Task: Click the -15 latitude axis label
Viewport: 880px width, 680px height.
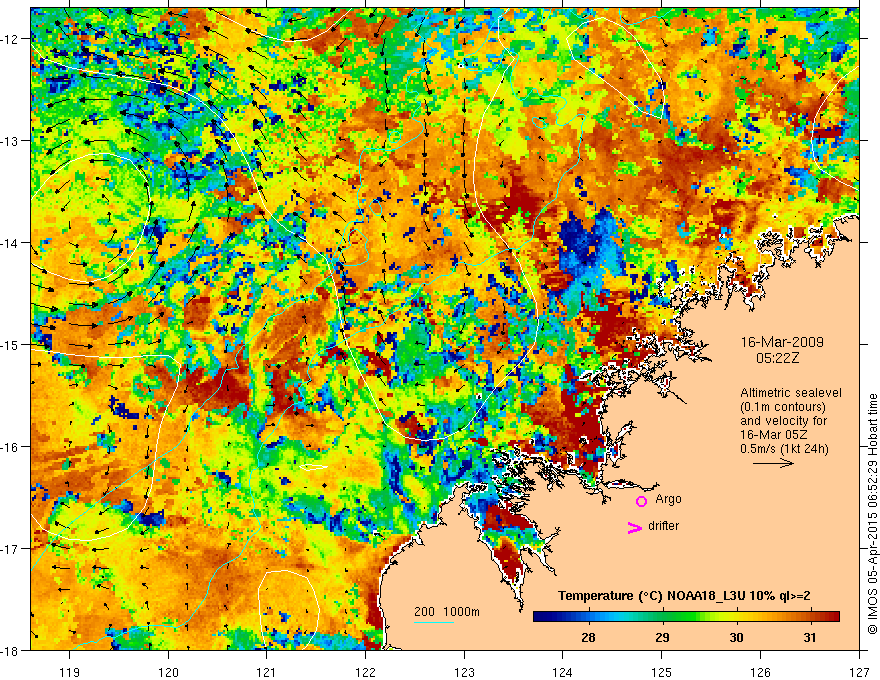Action: [11, 344]
